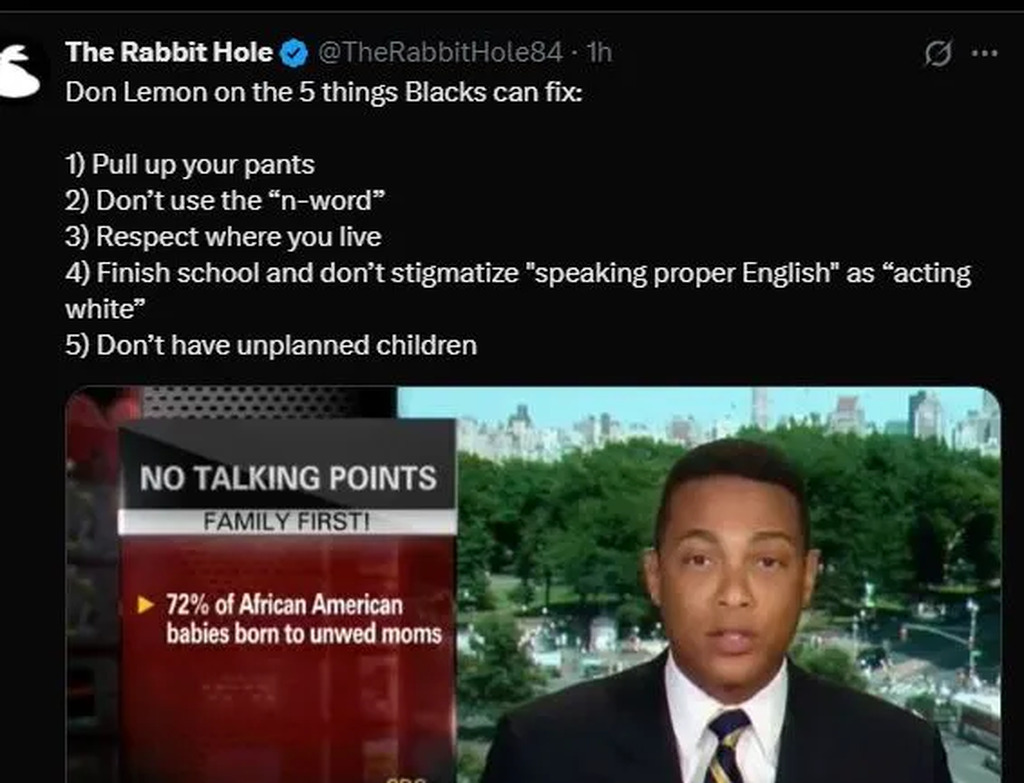Select the 'Respect where you live' text line
Viewport: 1024px width, 783px height.
[x=223, y=237]
